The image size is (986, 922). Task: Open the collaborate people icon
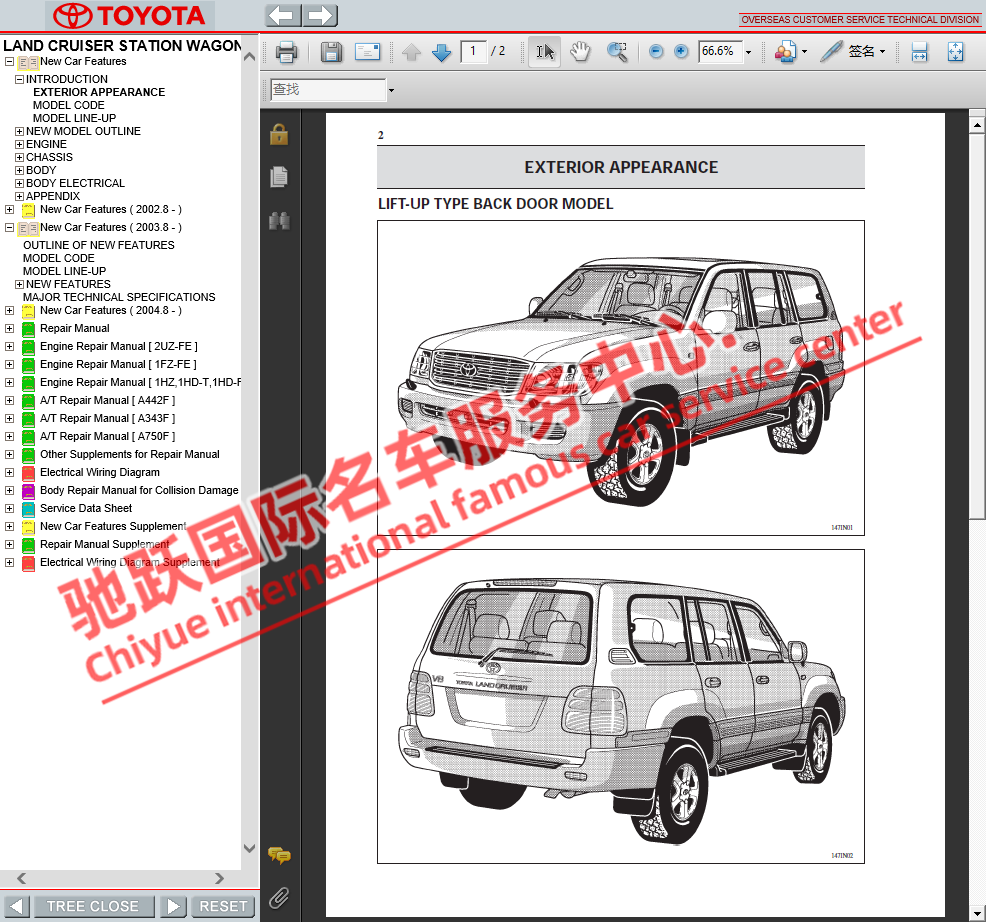[785, 52]
